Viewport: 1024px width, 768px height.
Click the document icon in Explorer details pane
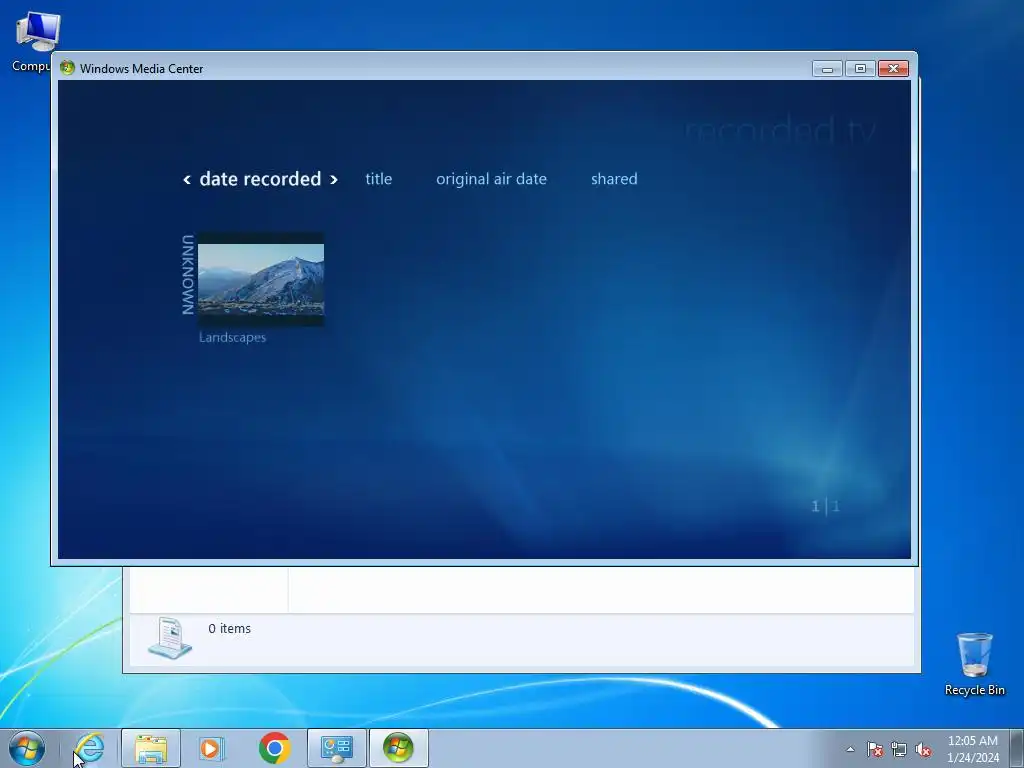pos(170,638)
